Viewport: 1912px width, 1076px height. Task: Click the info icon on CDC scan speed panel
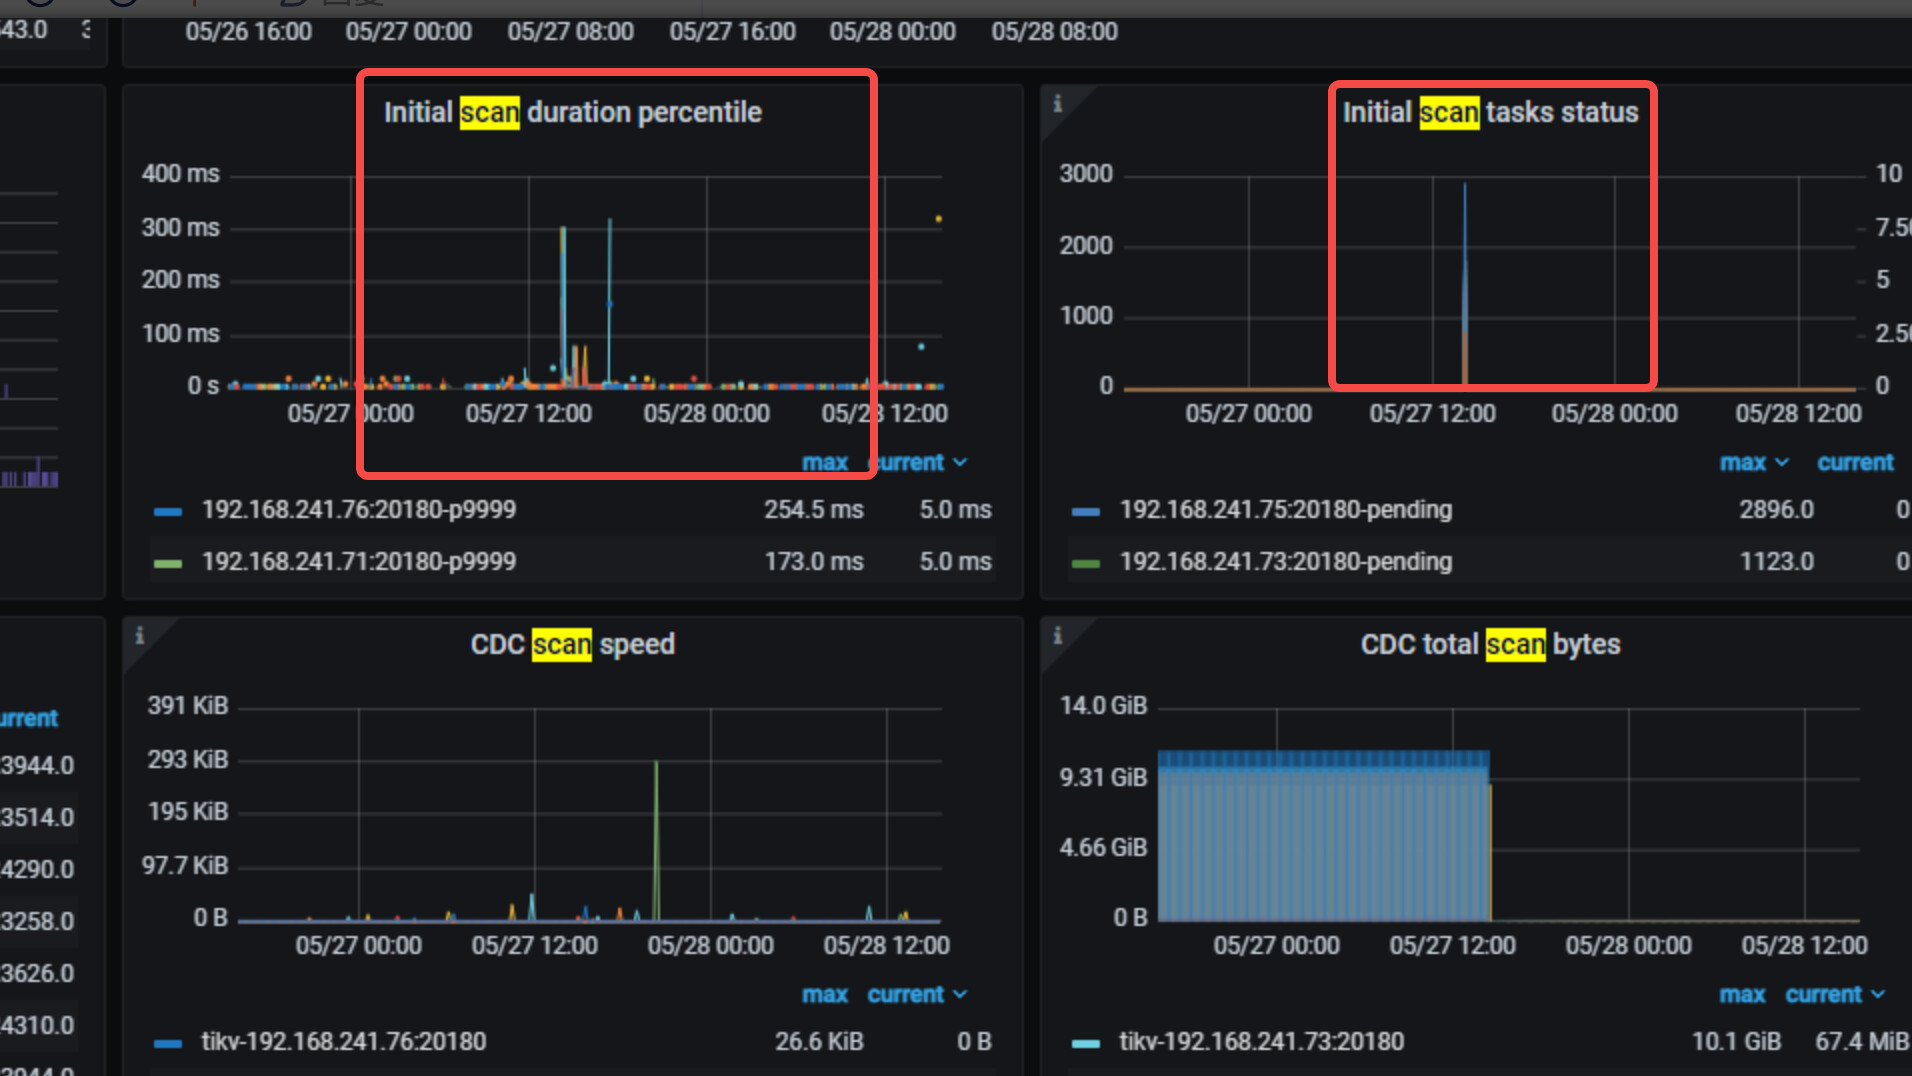point(139,635)
